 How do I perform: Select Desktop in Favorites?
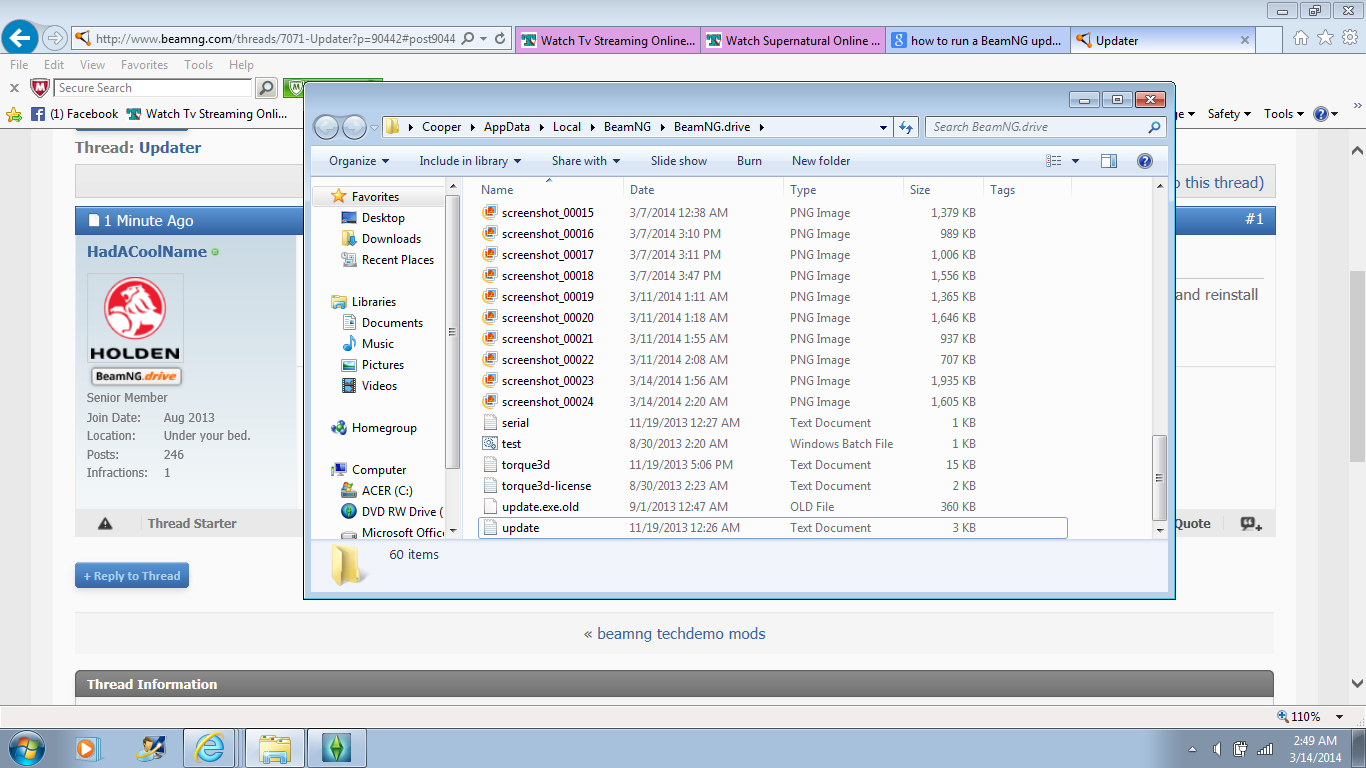383,218
